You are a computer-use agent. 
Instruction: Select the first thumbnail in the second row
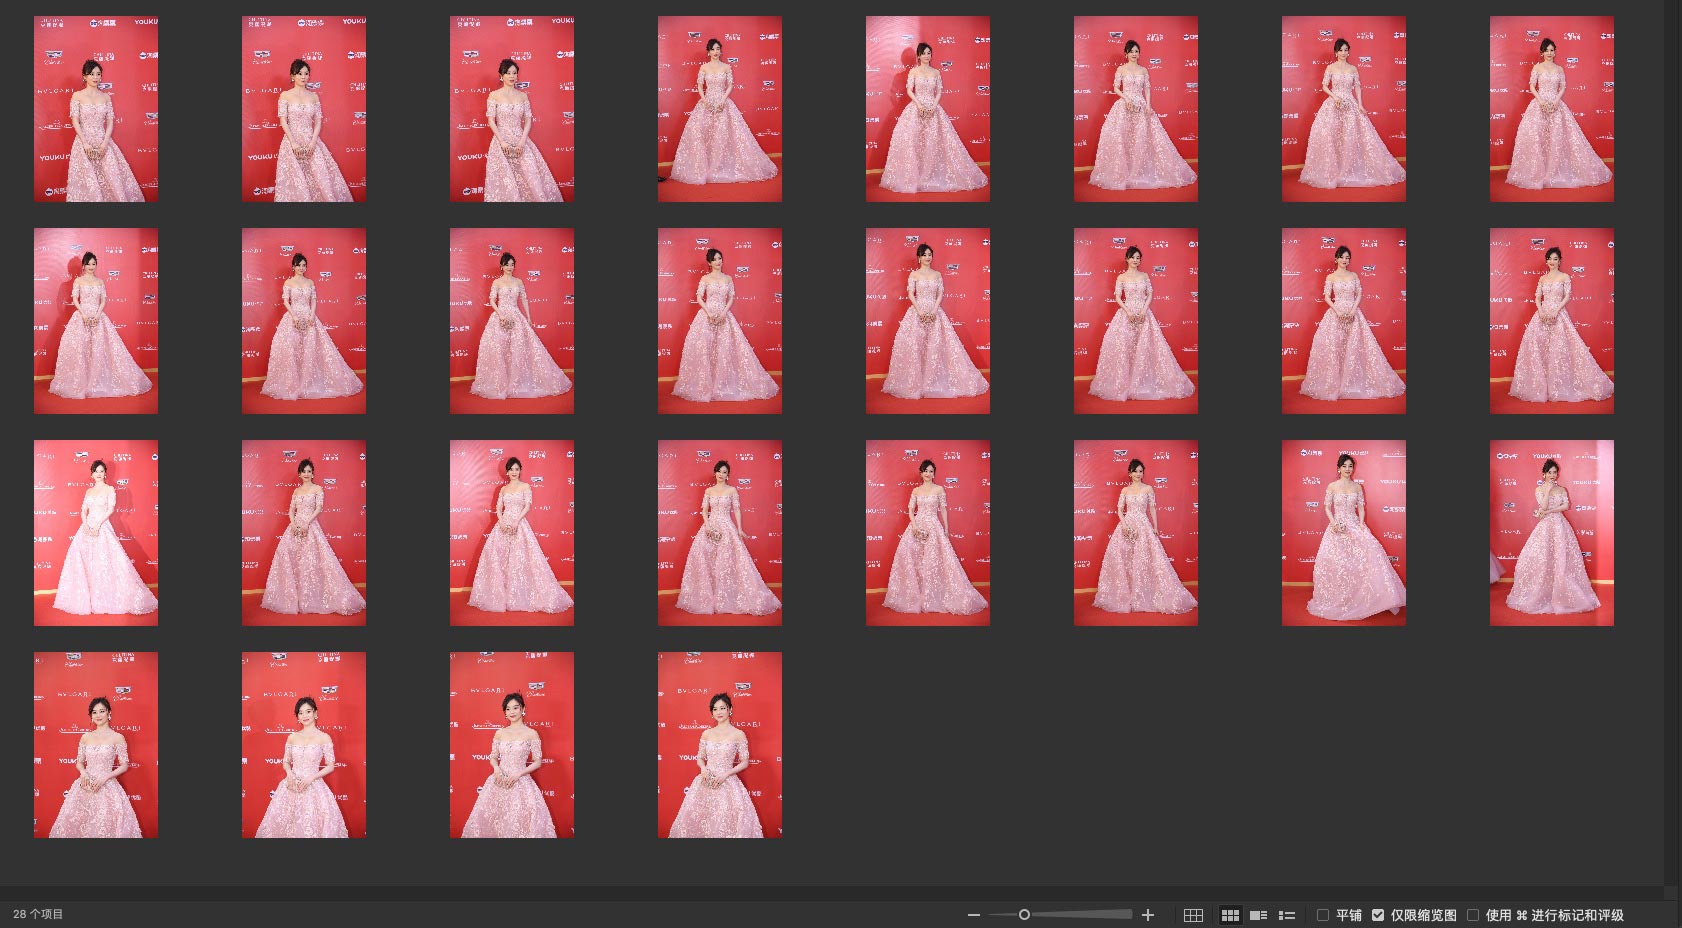click(96, 321)
